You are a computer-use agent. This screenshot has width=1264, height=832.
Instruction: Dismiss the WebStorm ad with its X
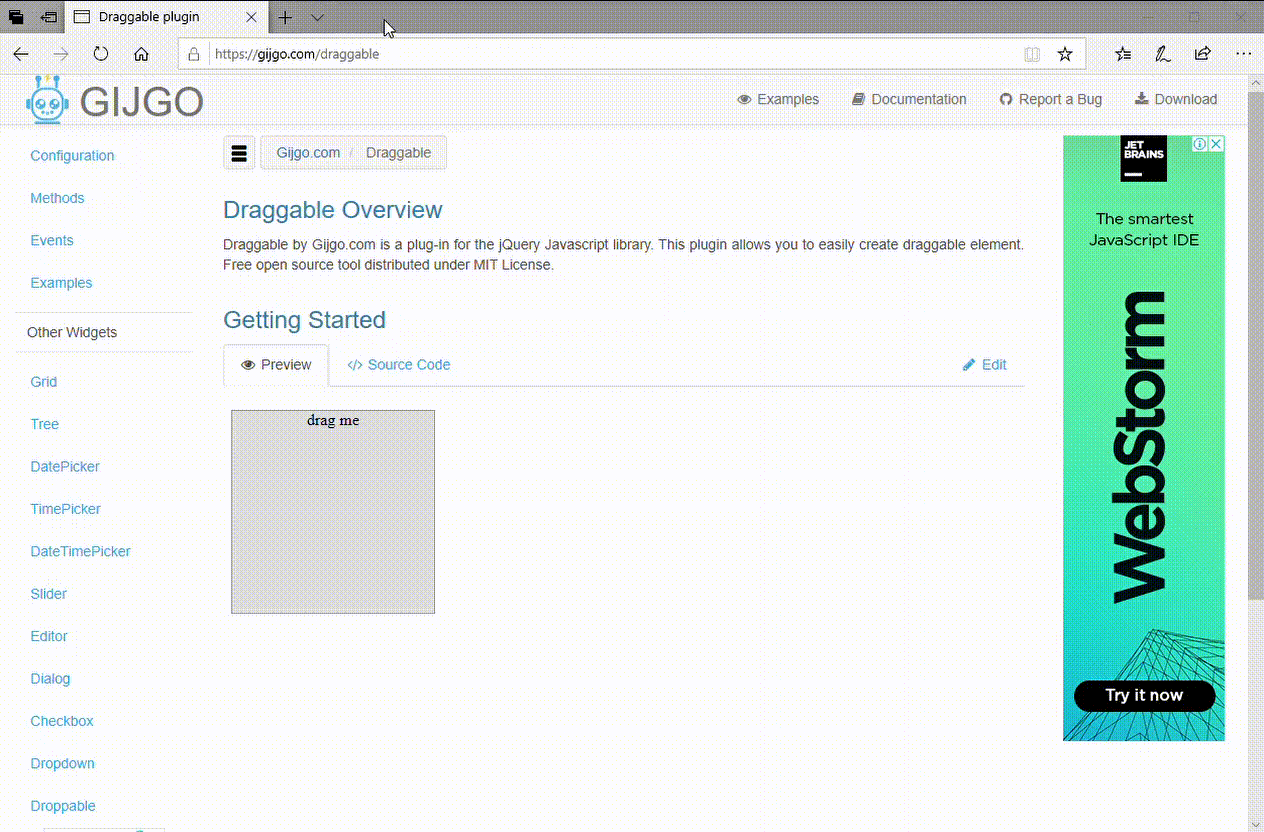[x=1216, y=144]
